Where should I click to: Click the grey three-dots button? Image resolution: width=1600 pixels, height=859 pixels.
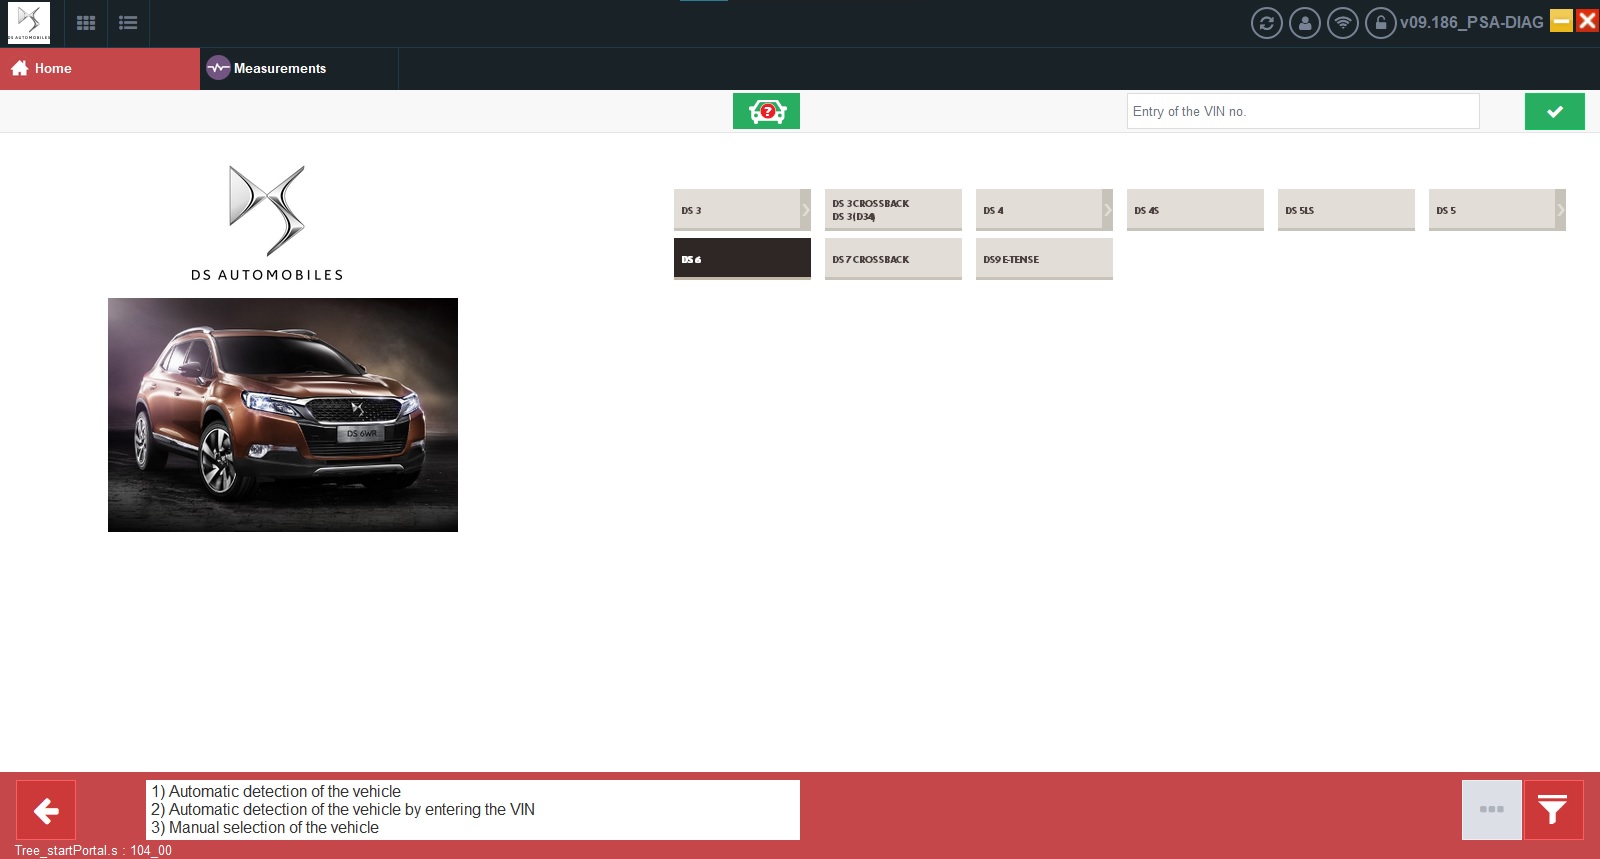click(1491, 810)
